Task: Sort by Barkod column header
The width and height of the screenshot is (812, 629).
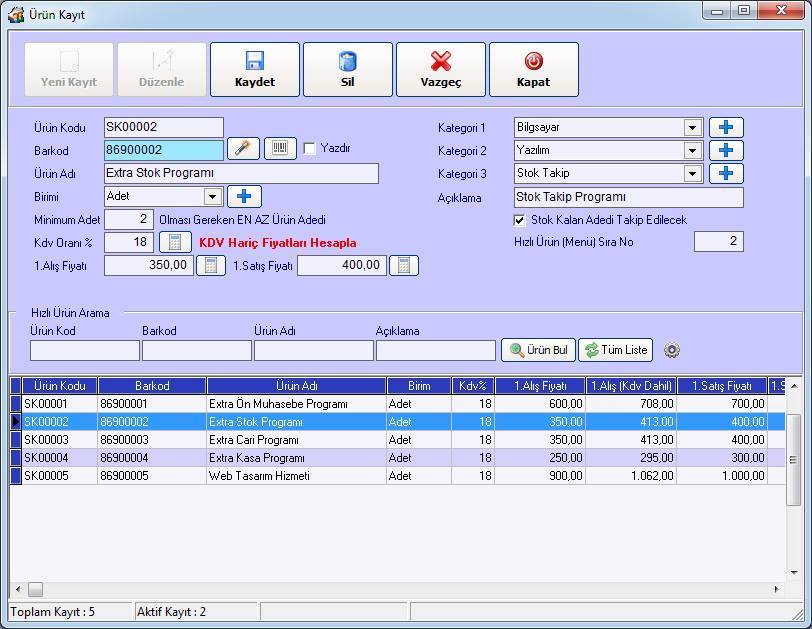Action: tap(152, 386)
